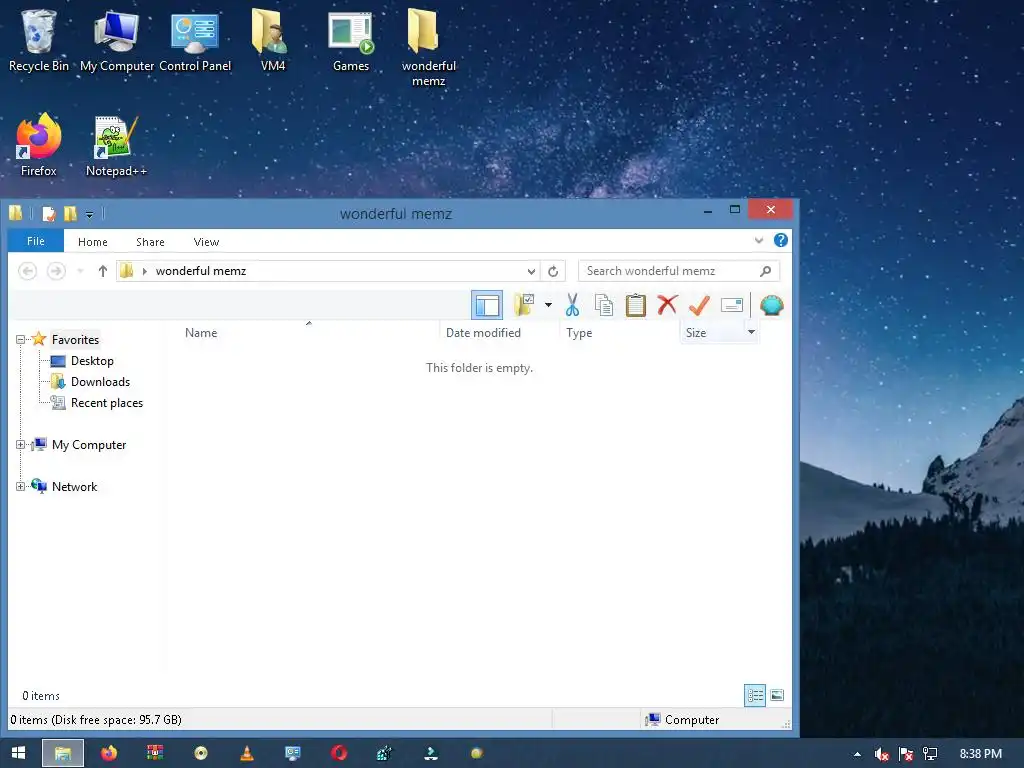Switch to Large icons view in status bar
Viewport: 1024px width, 768px height.
point(776,696)
